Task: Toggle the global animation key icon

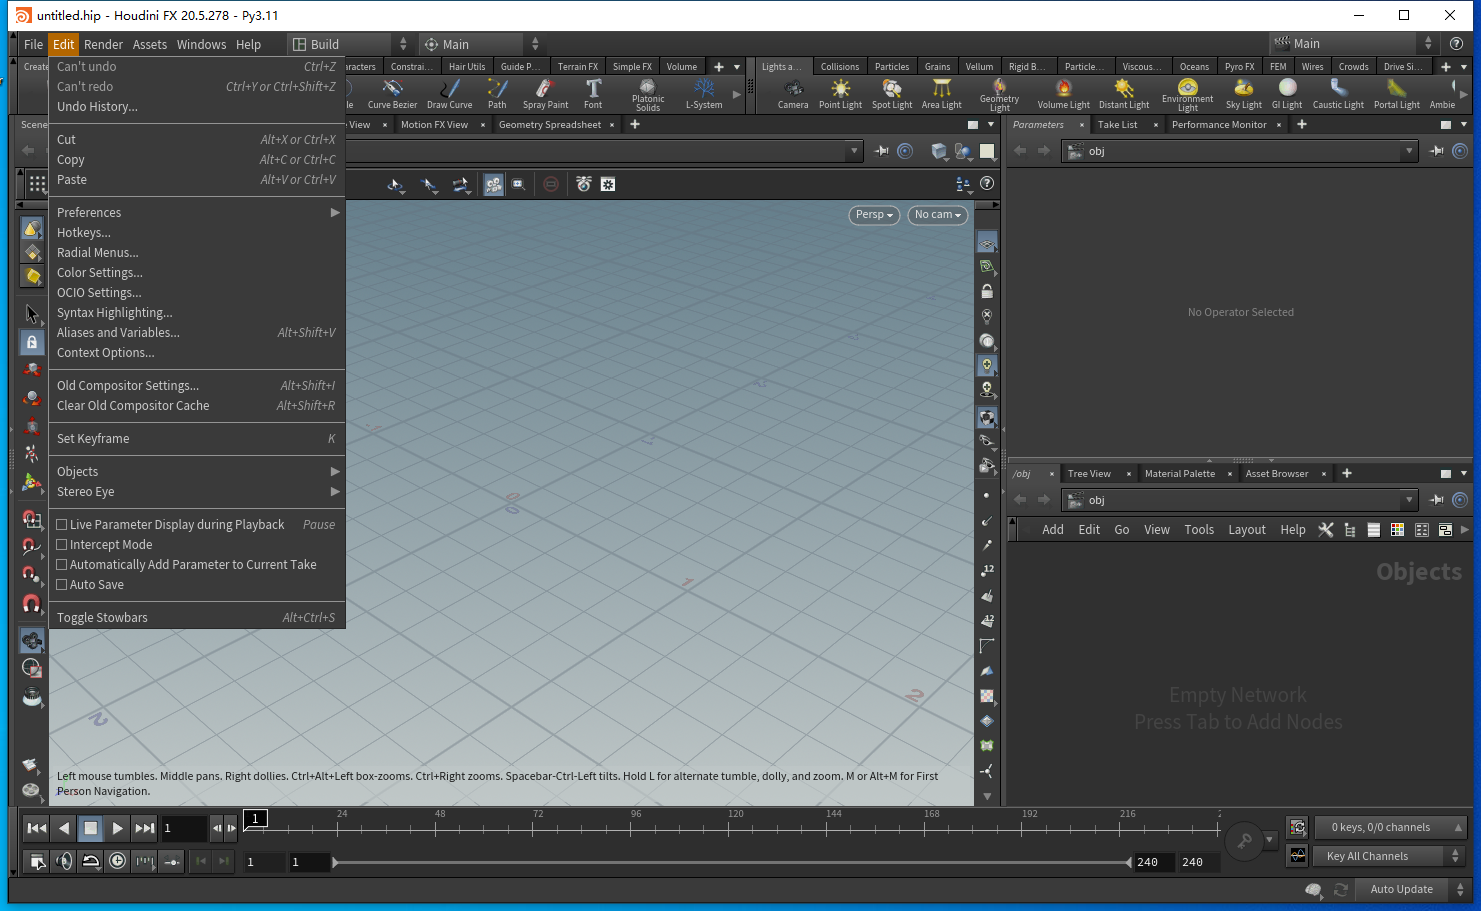Action: (x=1245, y=841)
